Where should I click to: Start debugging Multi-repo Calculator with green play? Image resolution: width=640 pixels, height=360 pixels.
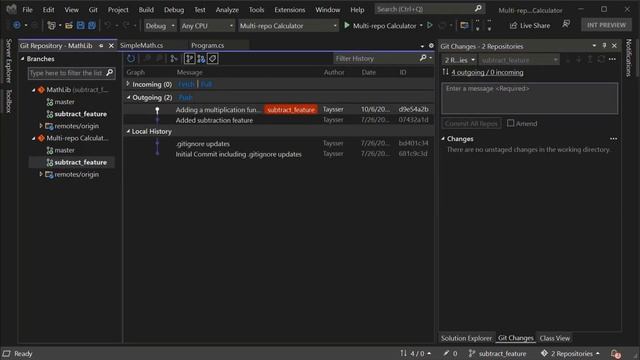click(347, 25)
